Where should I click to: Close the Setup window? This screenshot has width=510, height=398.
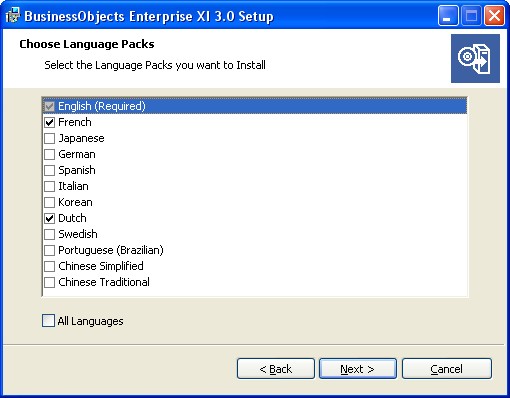pos(494,16)
